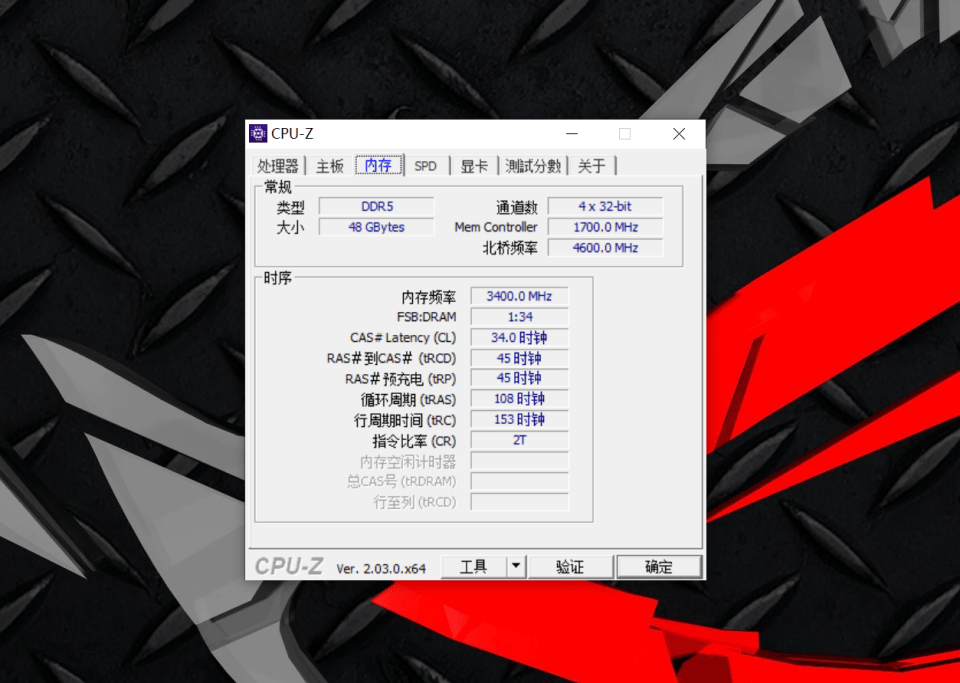Open the 主板 tab
960x683 pixels.
pos(330,166)
